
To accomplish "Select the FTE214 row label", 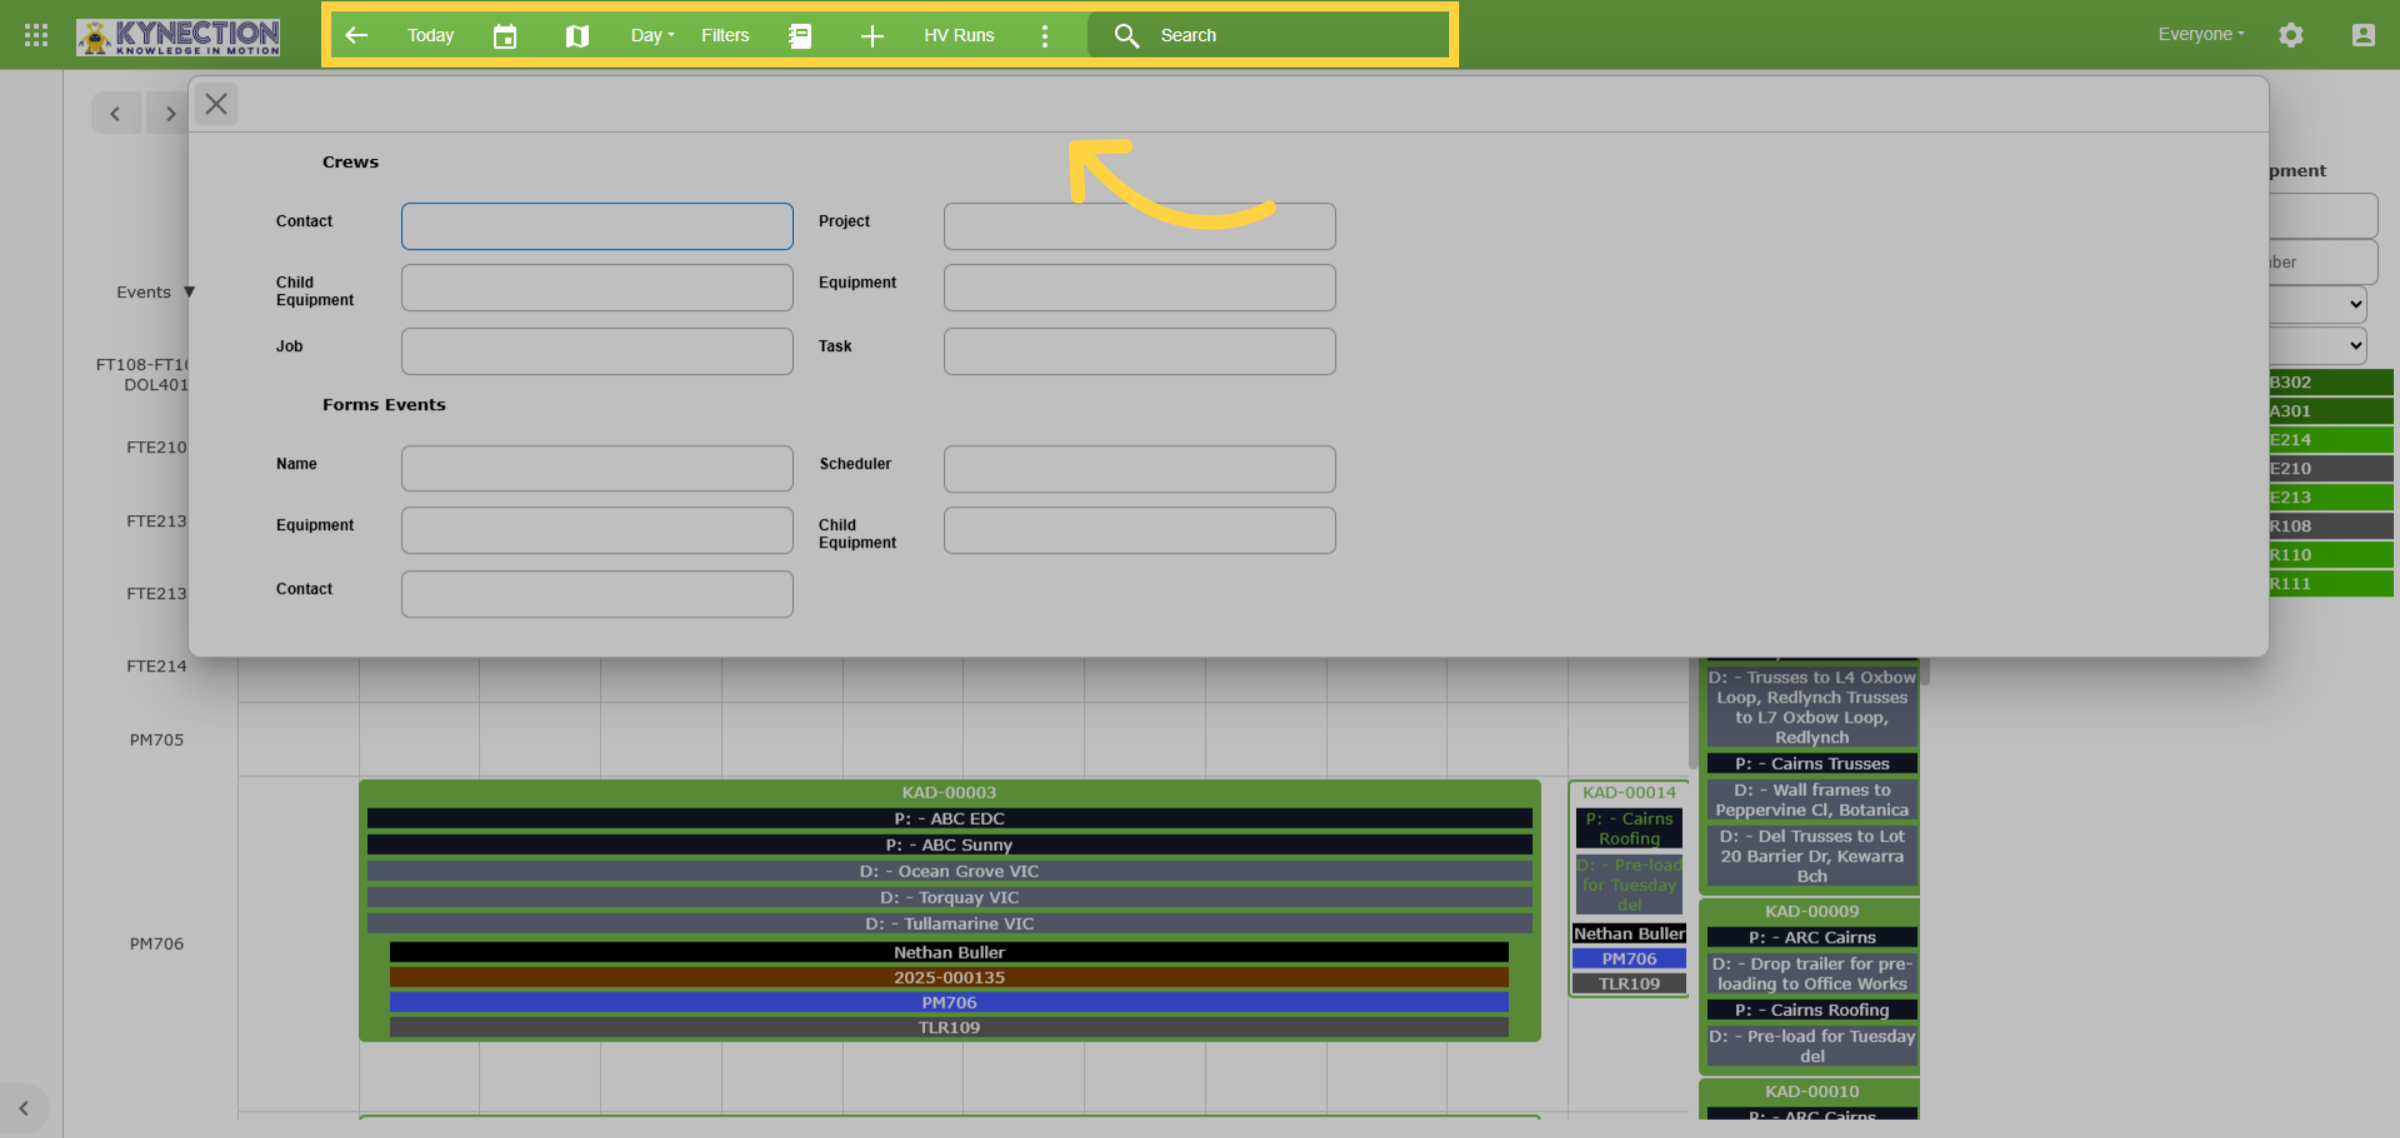I will point(156,666).
